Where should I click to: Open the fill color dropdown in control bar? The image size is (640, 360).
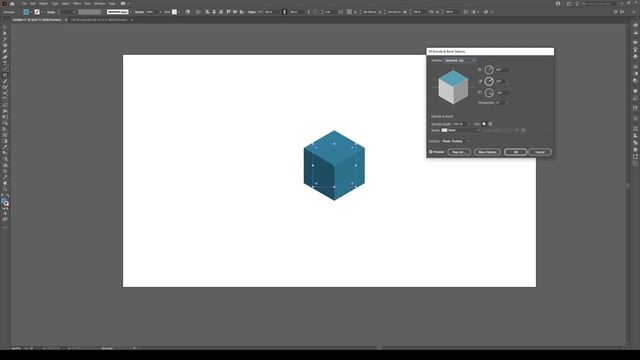[x=31, y=12]
